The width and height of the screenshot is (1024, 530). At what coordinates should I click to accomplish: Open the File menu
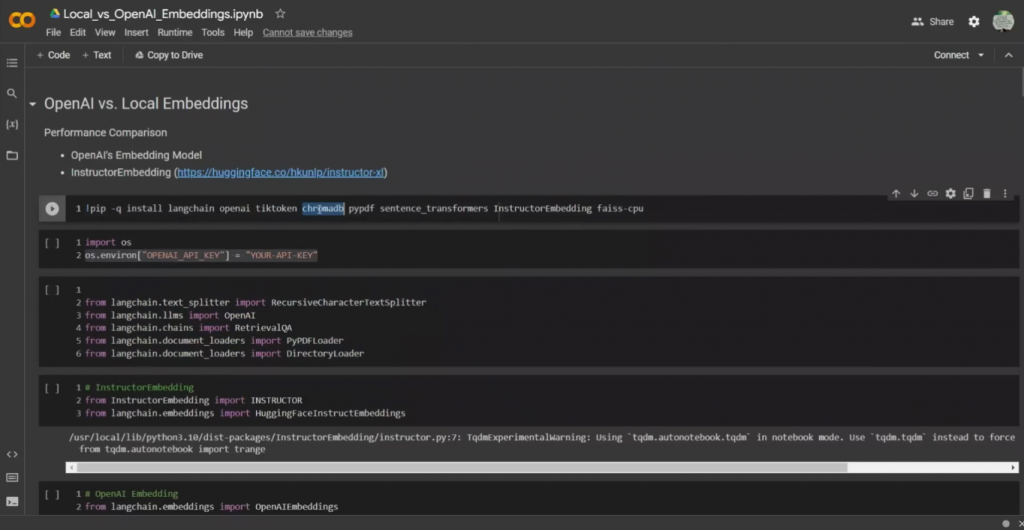coord(54,33)
